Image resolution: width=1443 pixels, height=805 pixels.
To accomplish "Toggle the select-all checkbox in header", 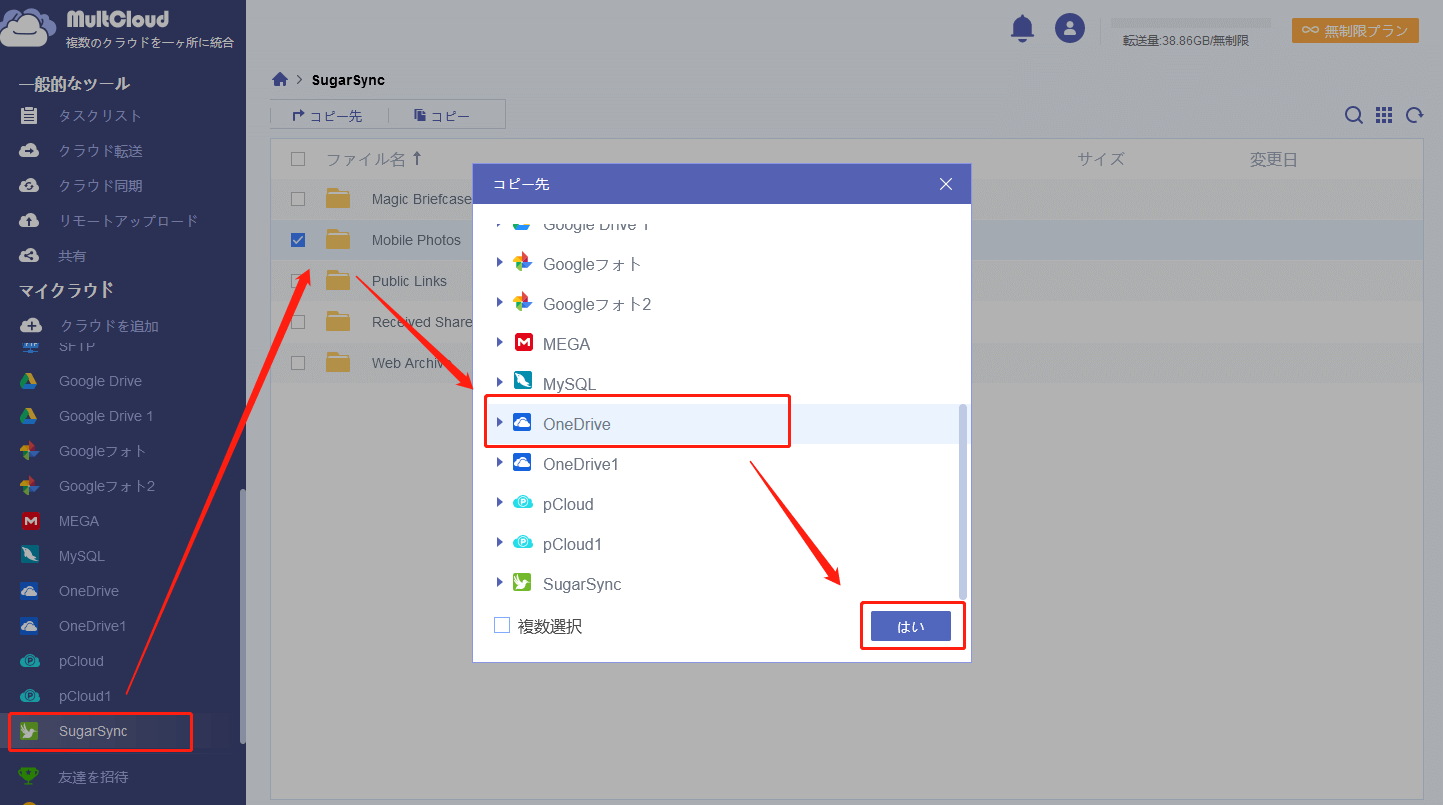I will (298, 159).
